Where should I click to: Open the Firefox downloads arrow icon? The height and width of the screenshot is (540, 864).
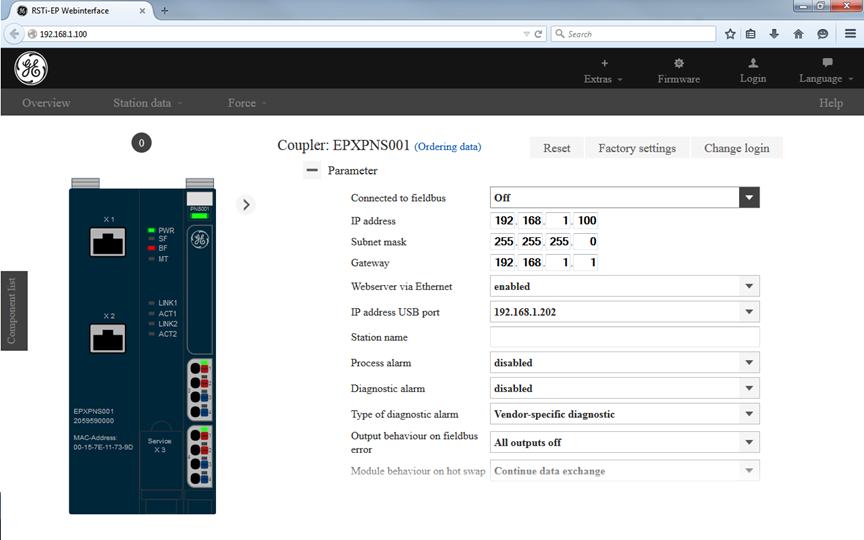(x=774, y=34)
